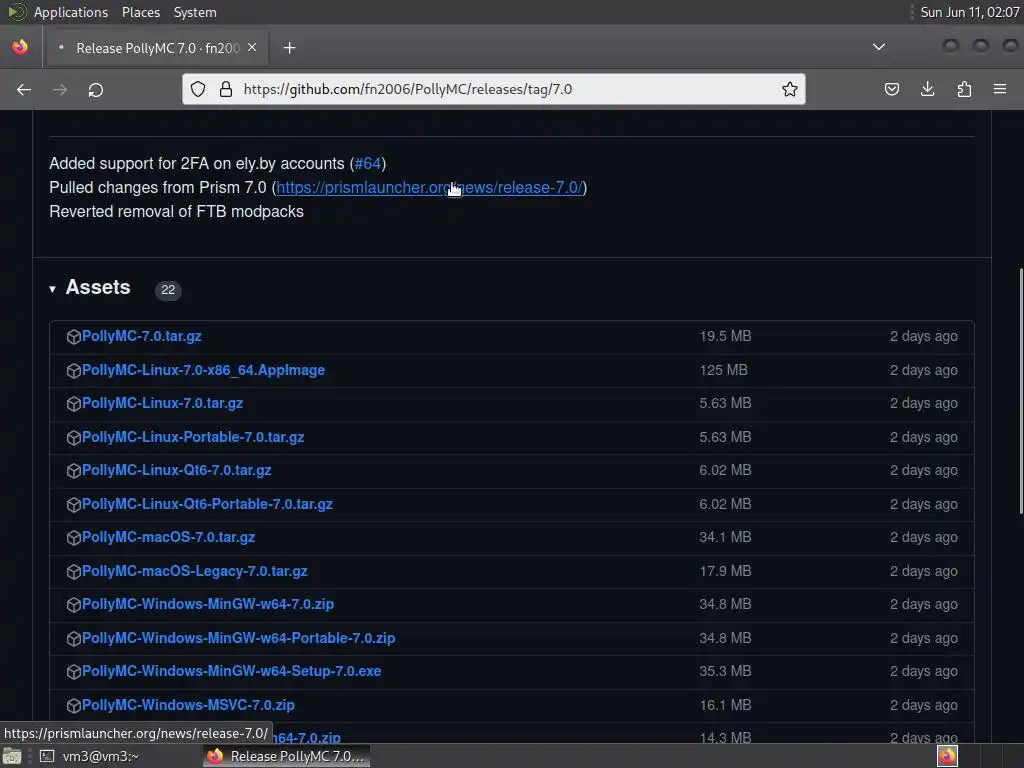Click the clock showing Sun Jun 11
The height and width of the screenshot is (768, 1024).
coord(969,12)
